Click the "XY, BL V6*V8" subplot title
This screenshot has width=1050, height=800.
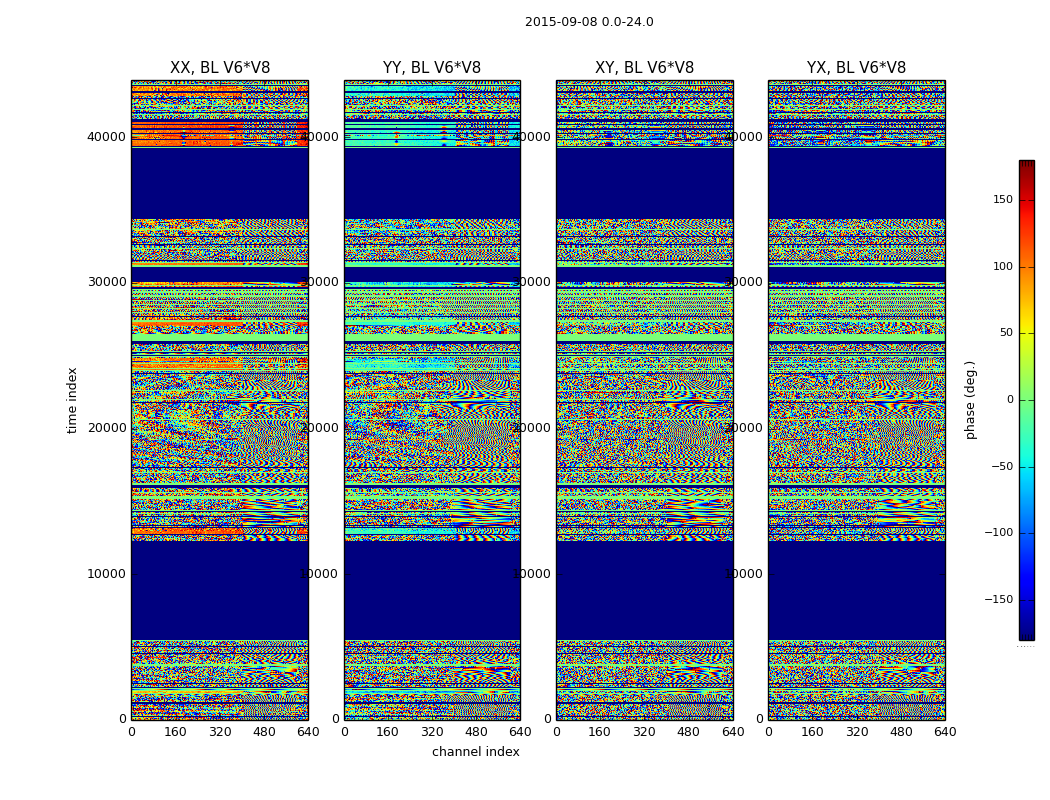pyautogui.click(x=644, y=68)
